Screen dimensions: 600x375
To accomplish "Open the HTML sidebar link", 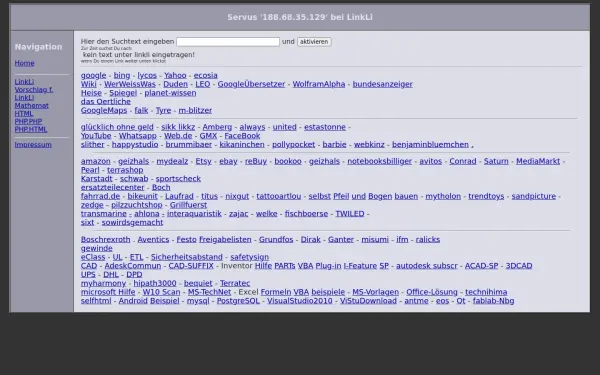I will pyautogui.click(x=24, y=113).
